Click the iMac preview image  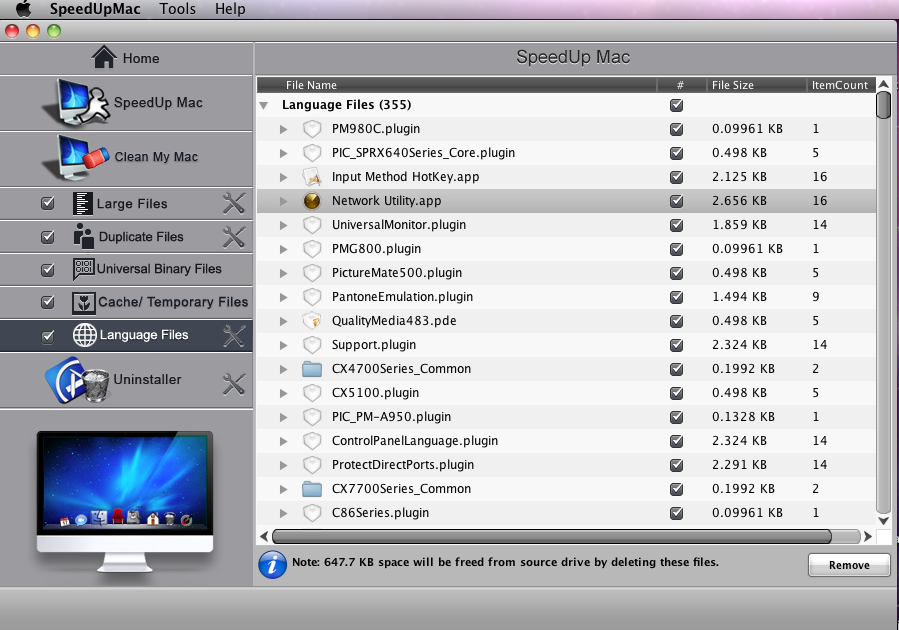click(125, 502)
